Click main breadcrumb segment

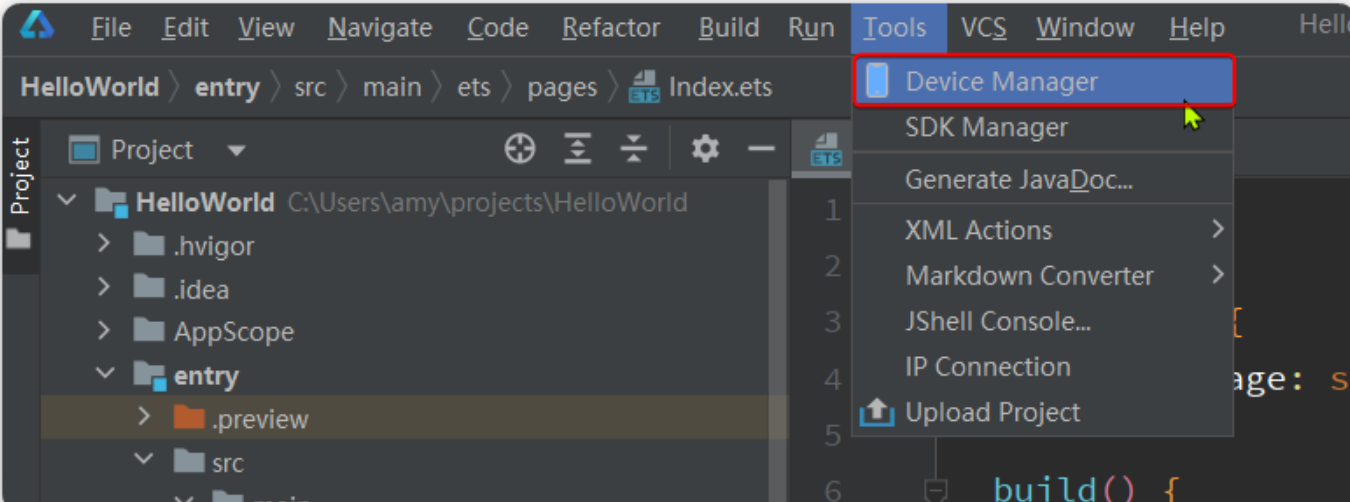point(392,87)
